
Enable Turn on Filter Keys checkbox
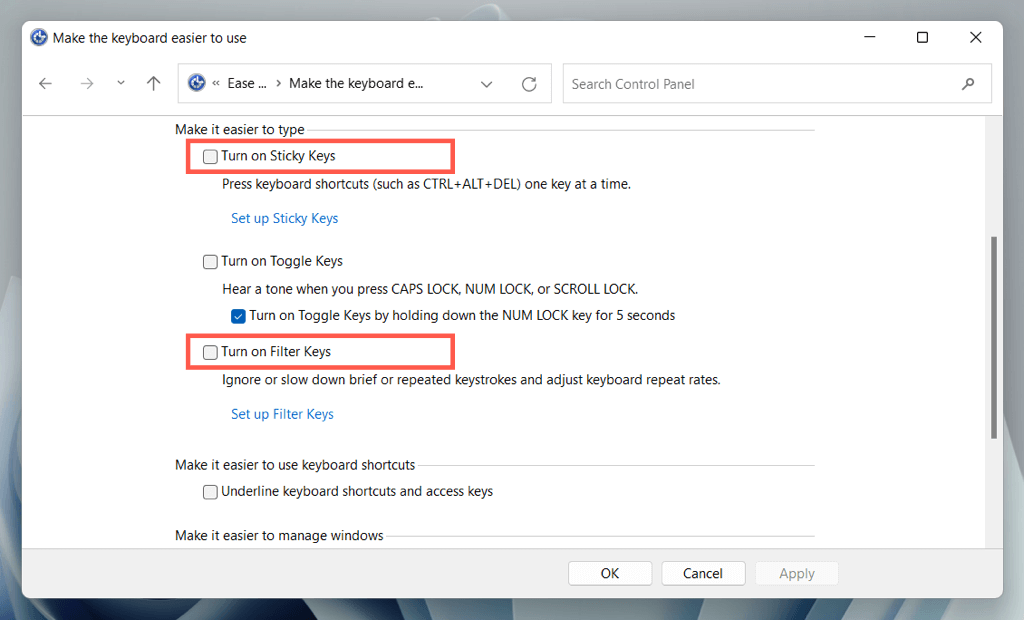point(210,352)
